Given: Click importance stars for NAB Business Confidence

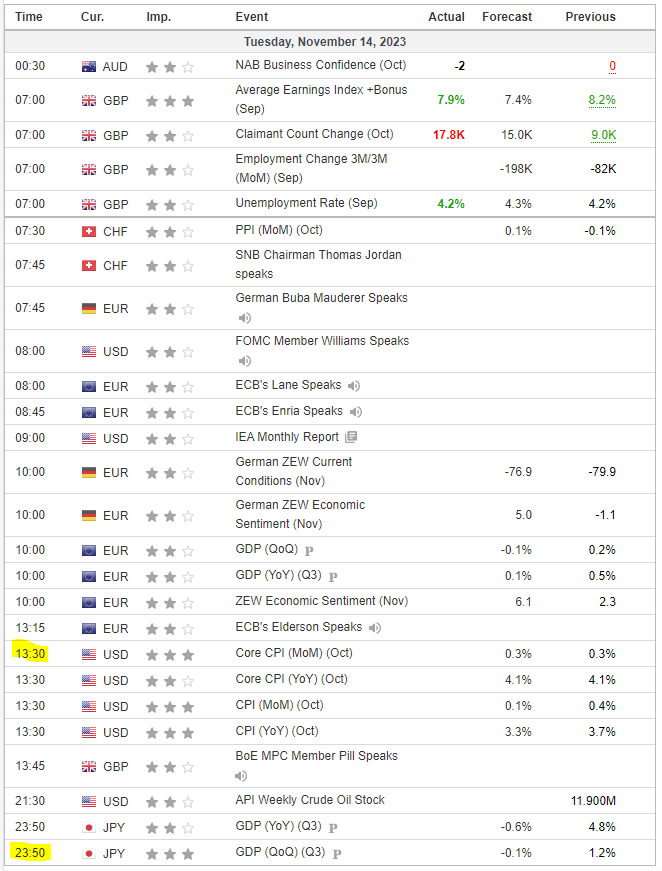Looking at the screenshot, I should pyautogui.click(x=170, y=67).
